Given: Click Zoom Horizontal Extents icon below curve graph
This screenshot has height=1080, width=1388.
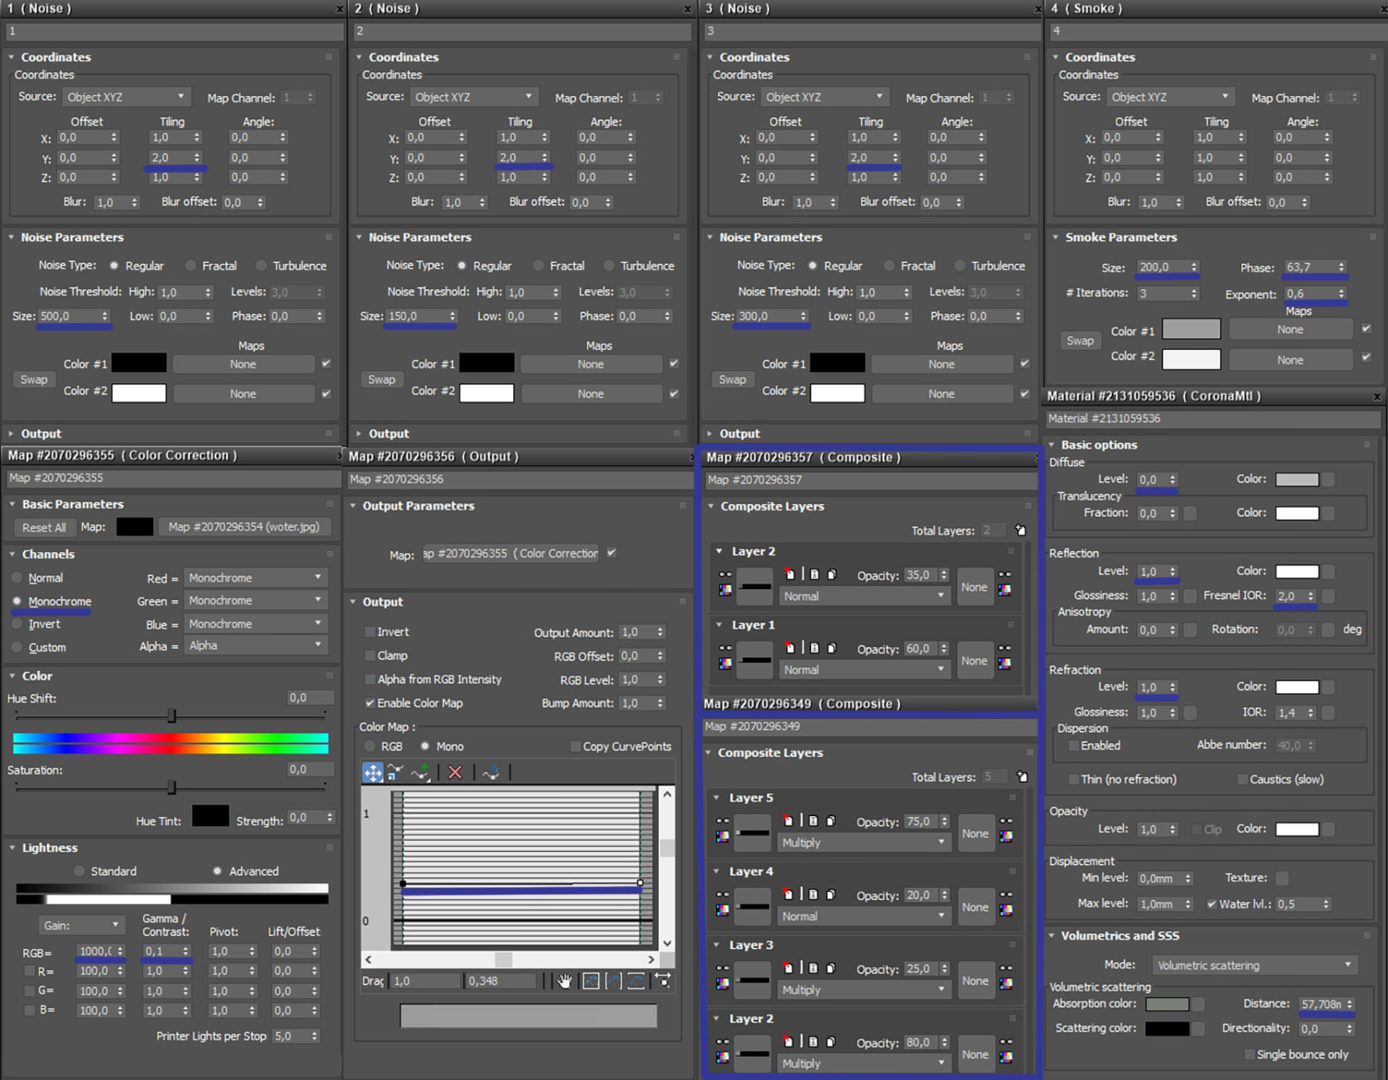Looking at the screenshot, I should [613, 981].
